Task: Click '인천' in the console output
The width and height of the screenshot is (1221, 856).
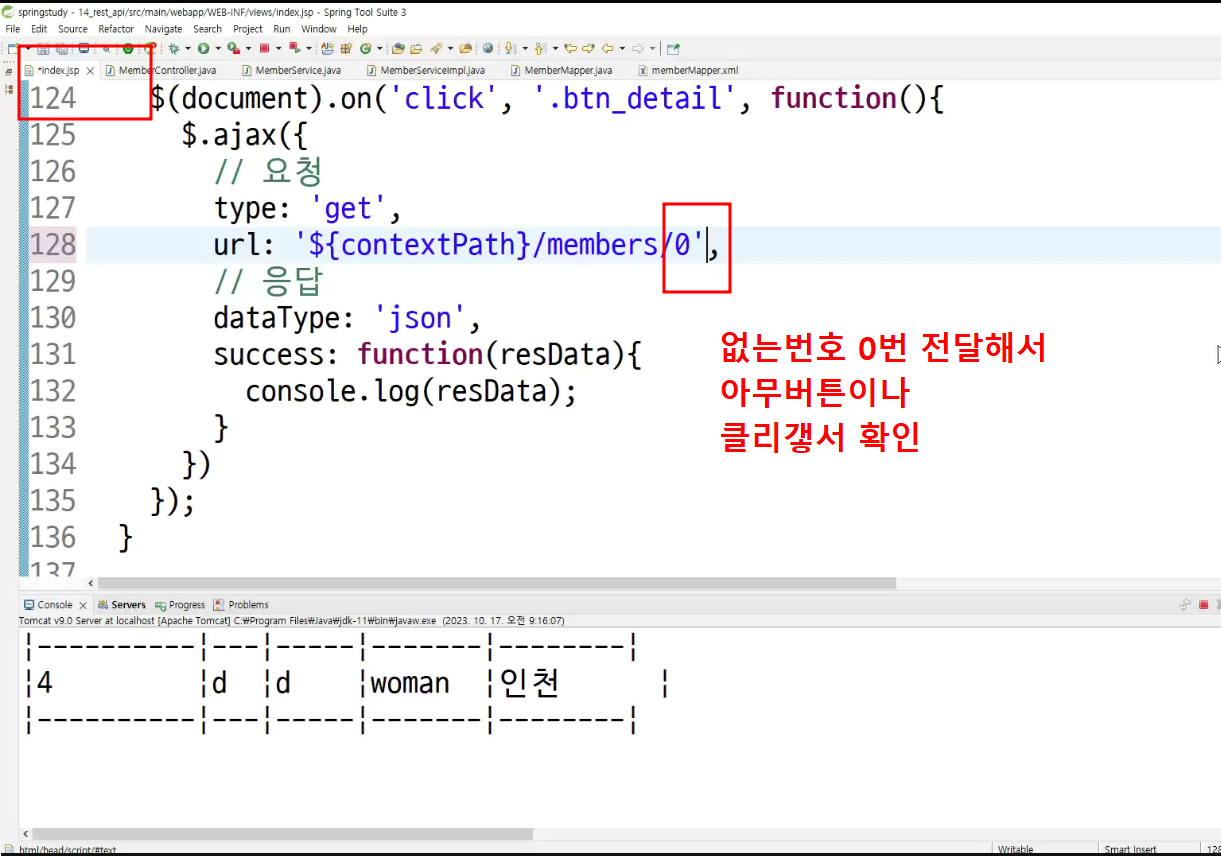Action: (x=529, y=684)
